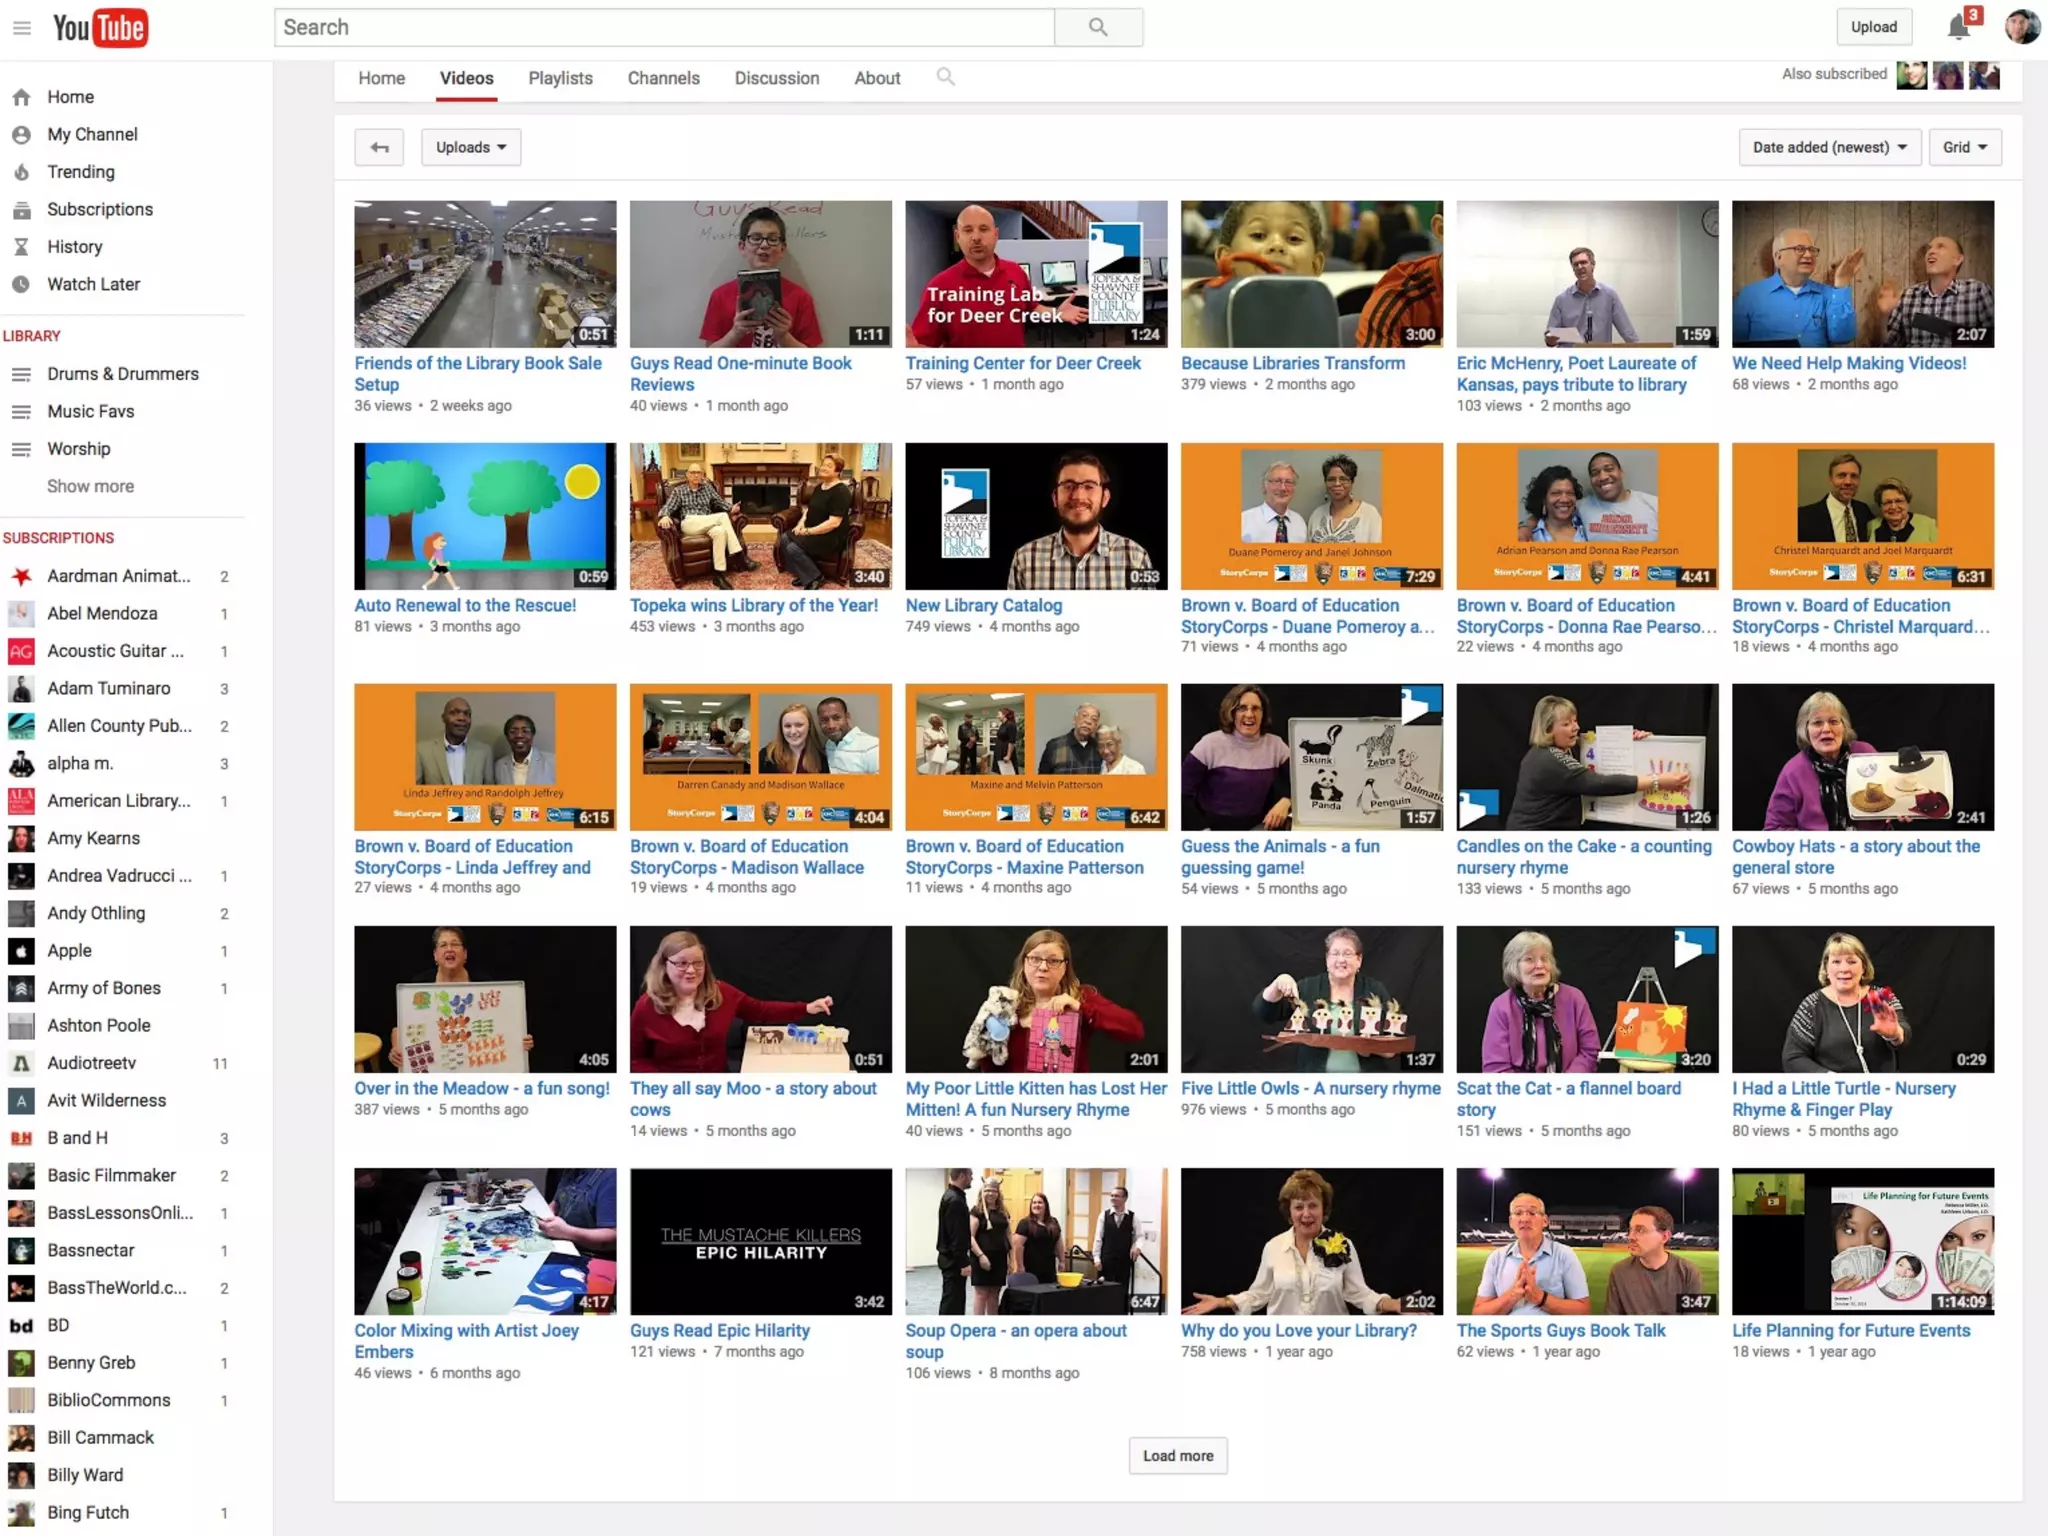Show more library playlists

coord(90,486)
